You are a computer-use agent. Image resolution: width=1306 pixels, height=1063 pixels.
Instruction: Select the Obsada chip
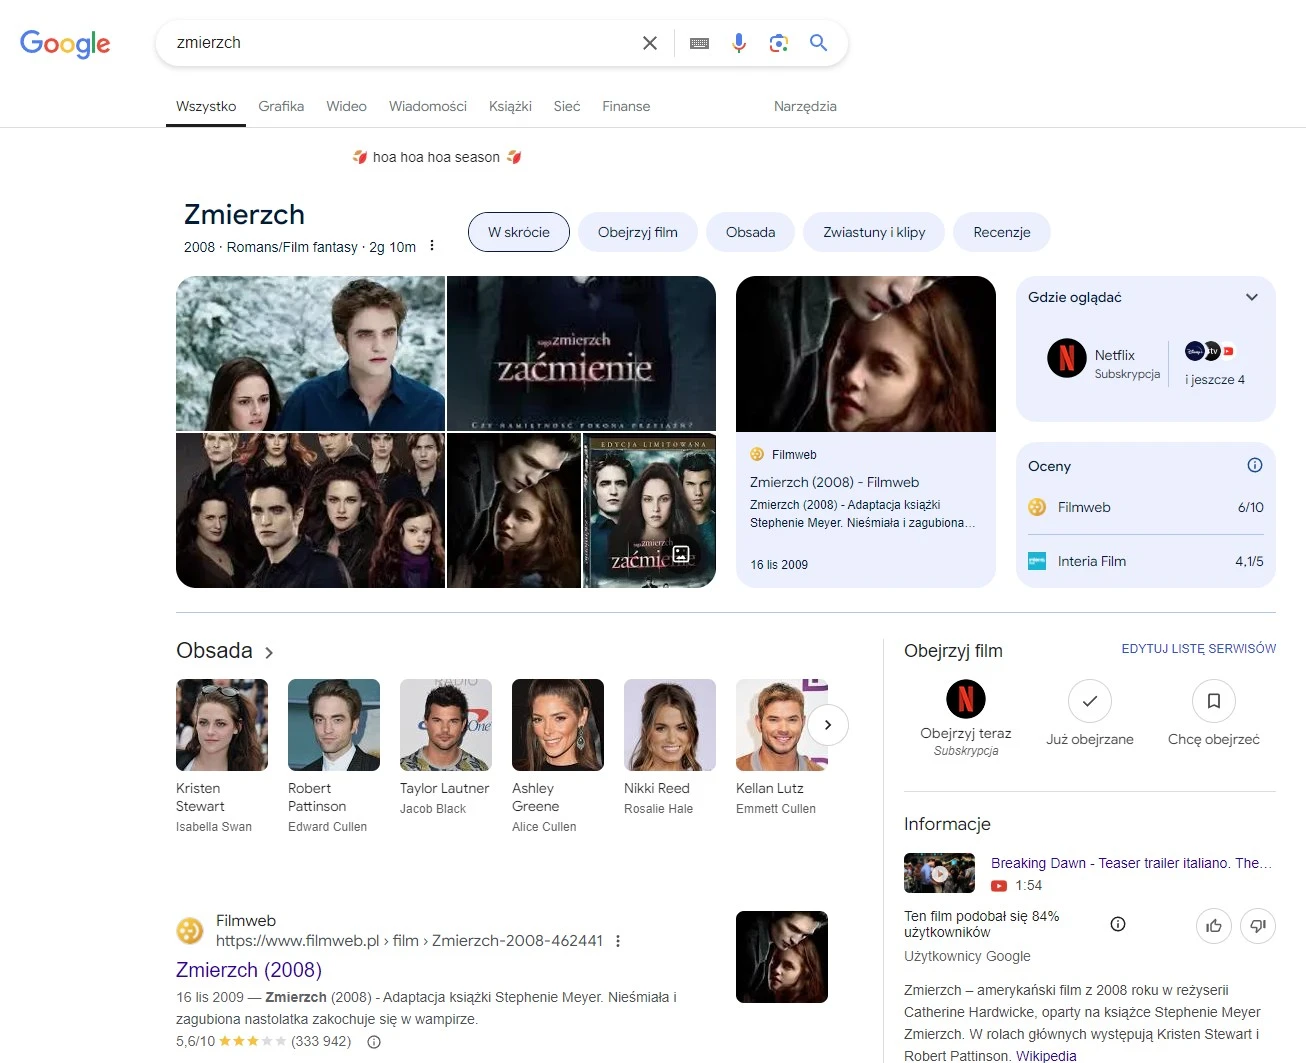pyautogui.click(x=751, y=232)
